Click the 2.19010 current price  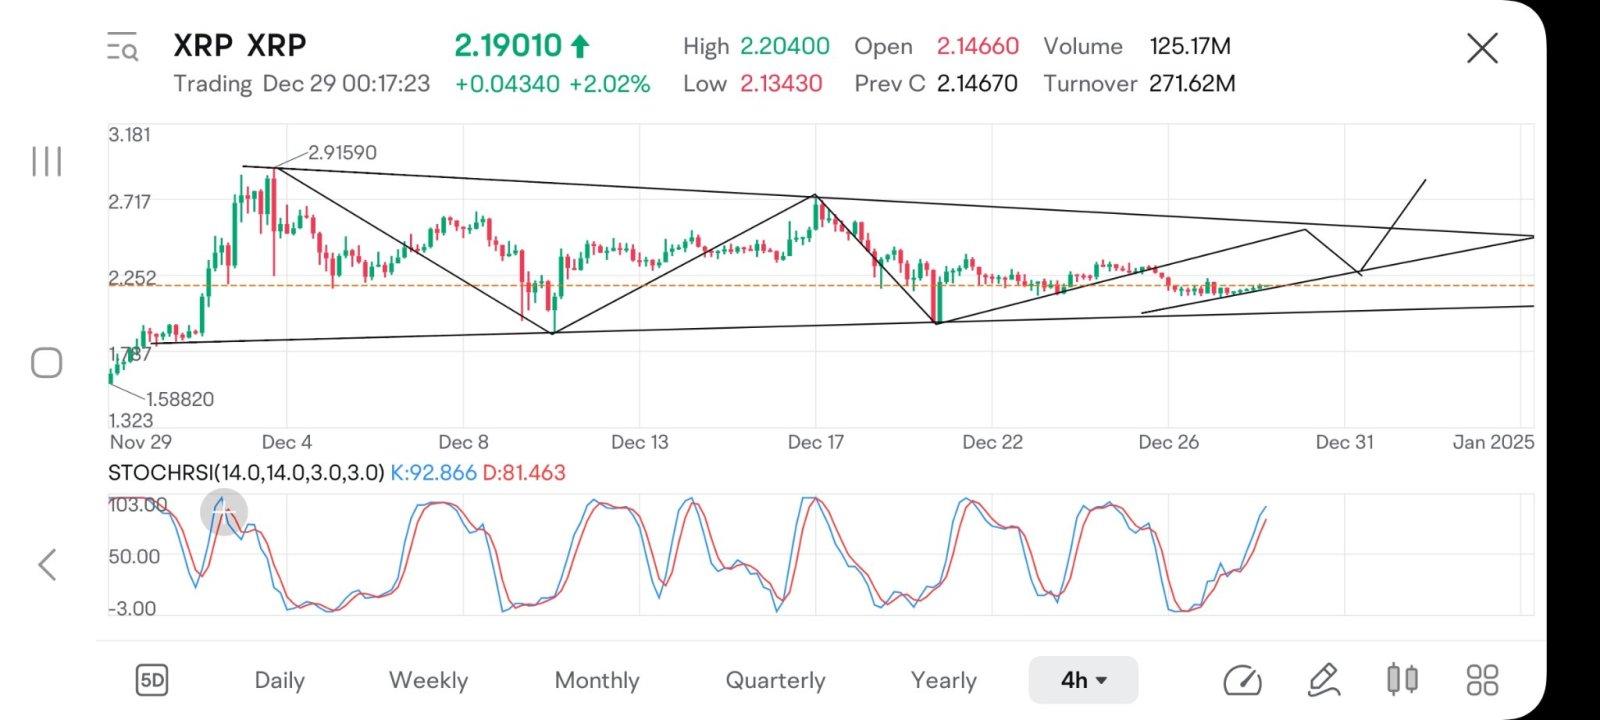pos(508,45)
